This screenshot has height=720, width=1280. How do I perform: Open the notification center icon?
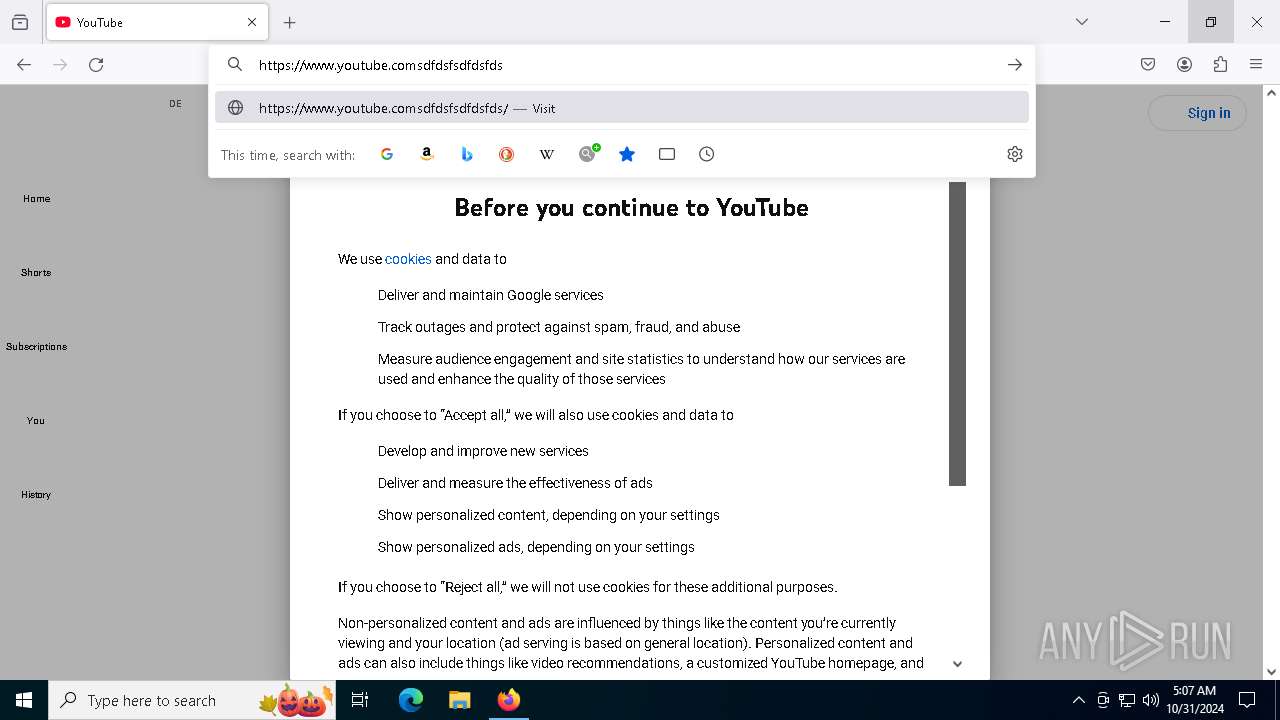[x=1247, y=700]
